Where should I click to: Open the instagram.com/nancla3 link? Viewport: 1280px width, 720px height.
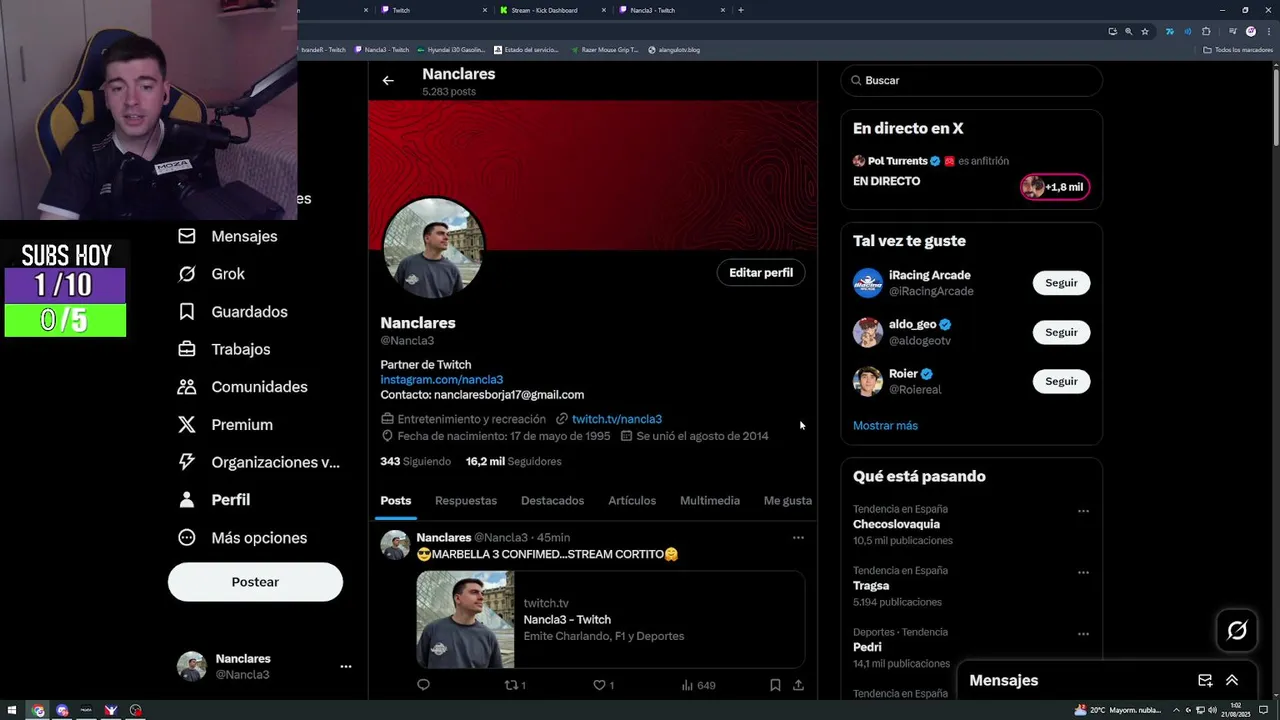pyautogui.click(x=441, y=380)
